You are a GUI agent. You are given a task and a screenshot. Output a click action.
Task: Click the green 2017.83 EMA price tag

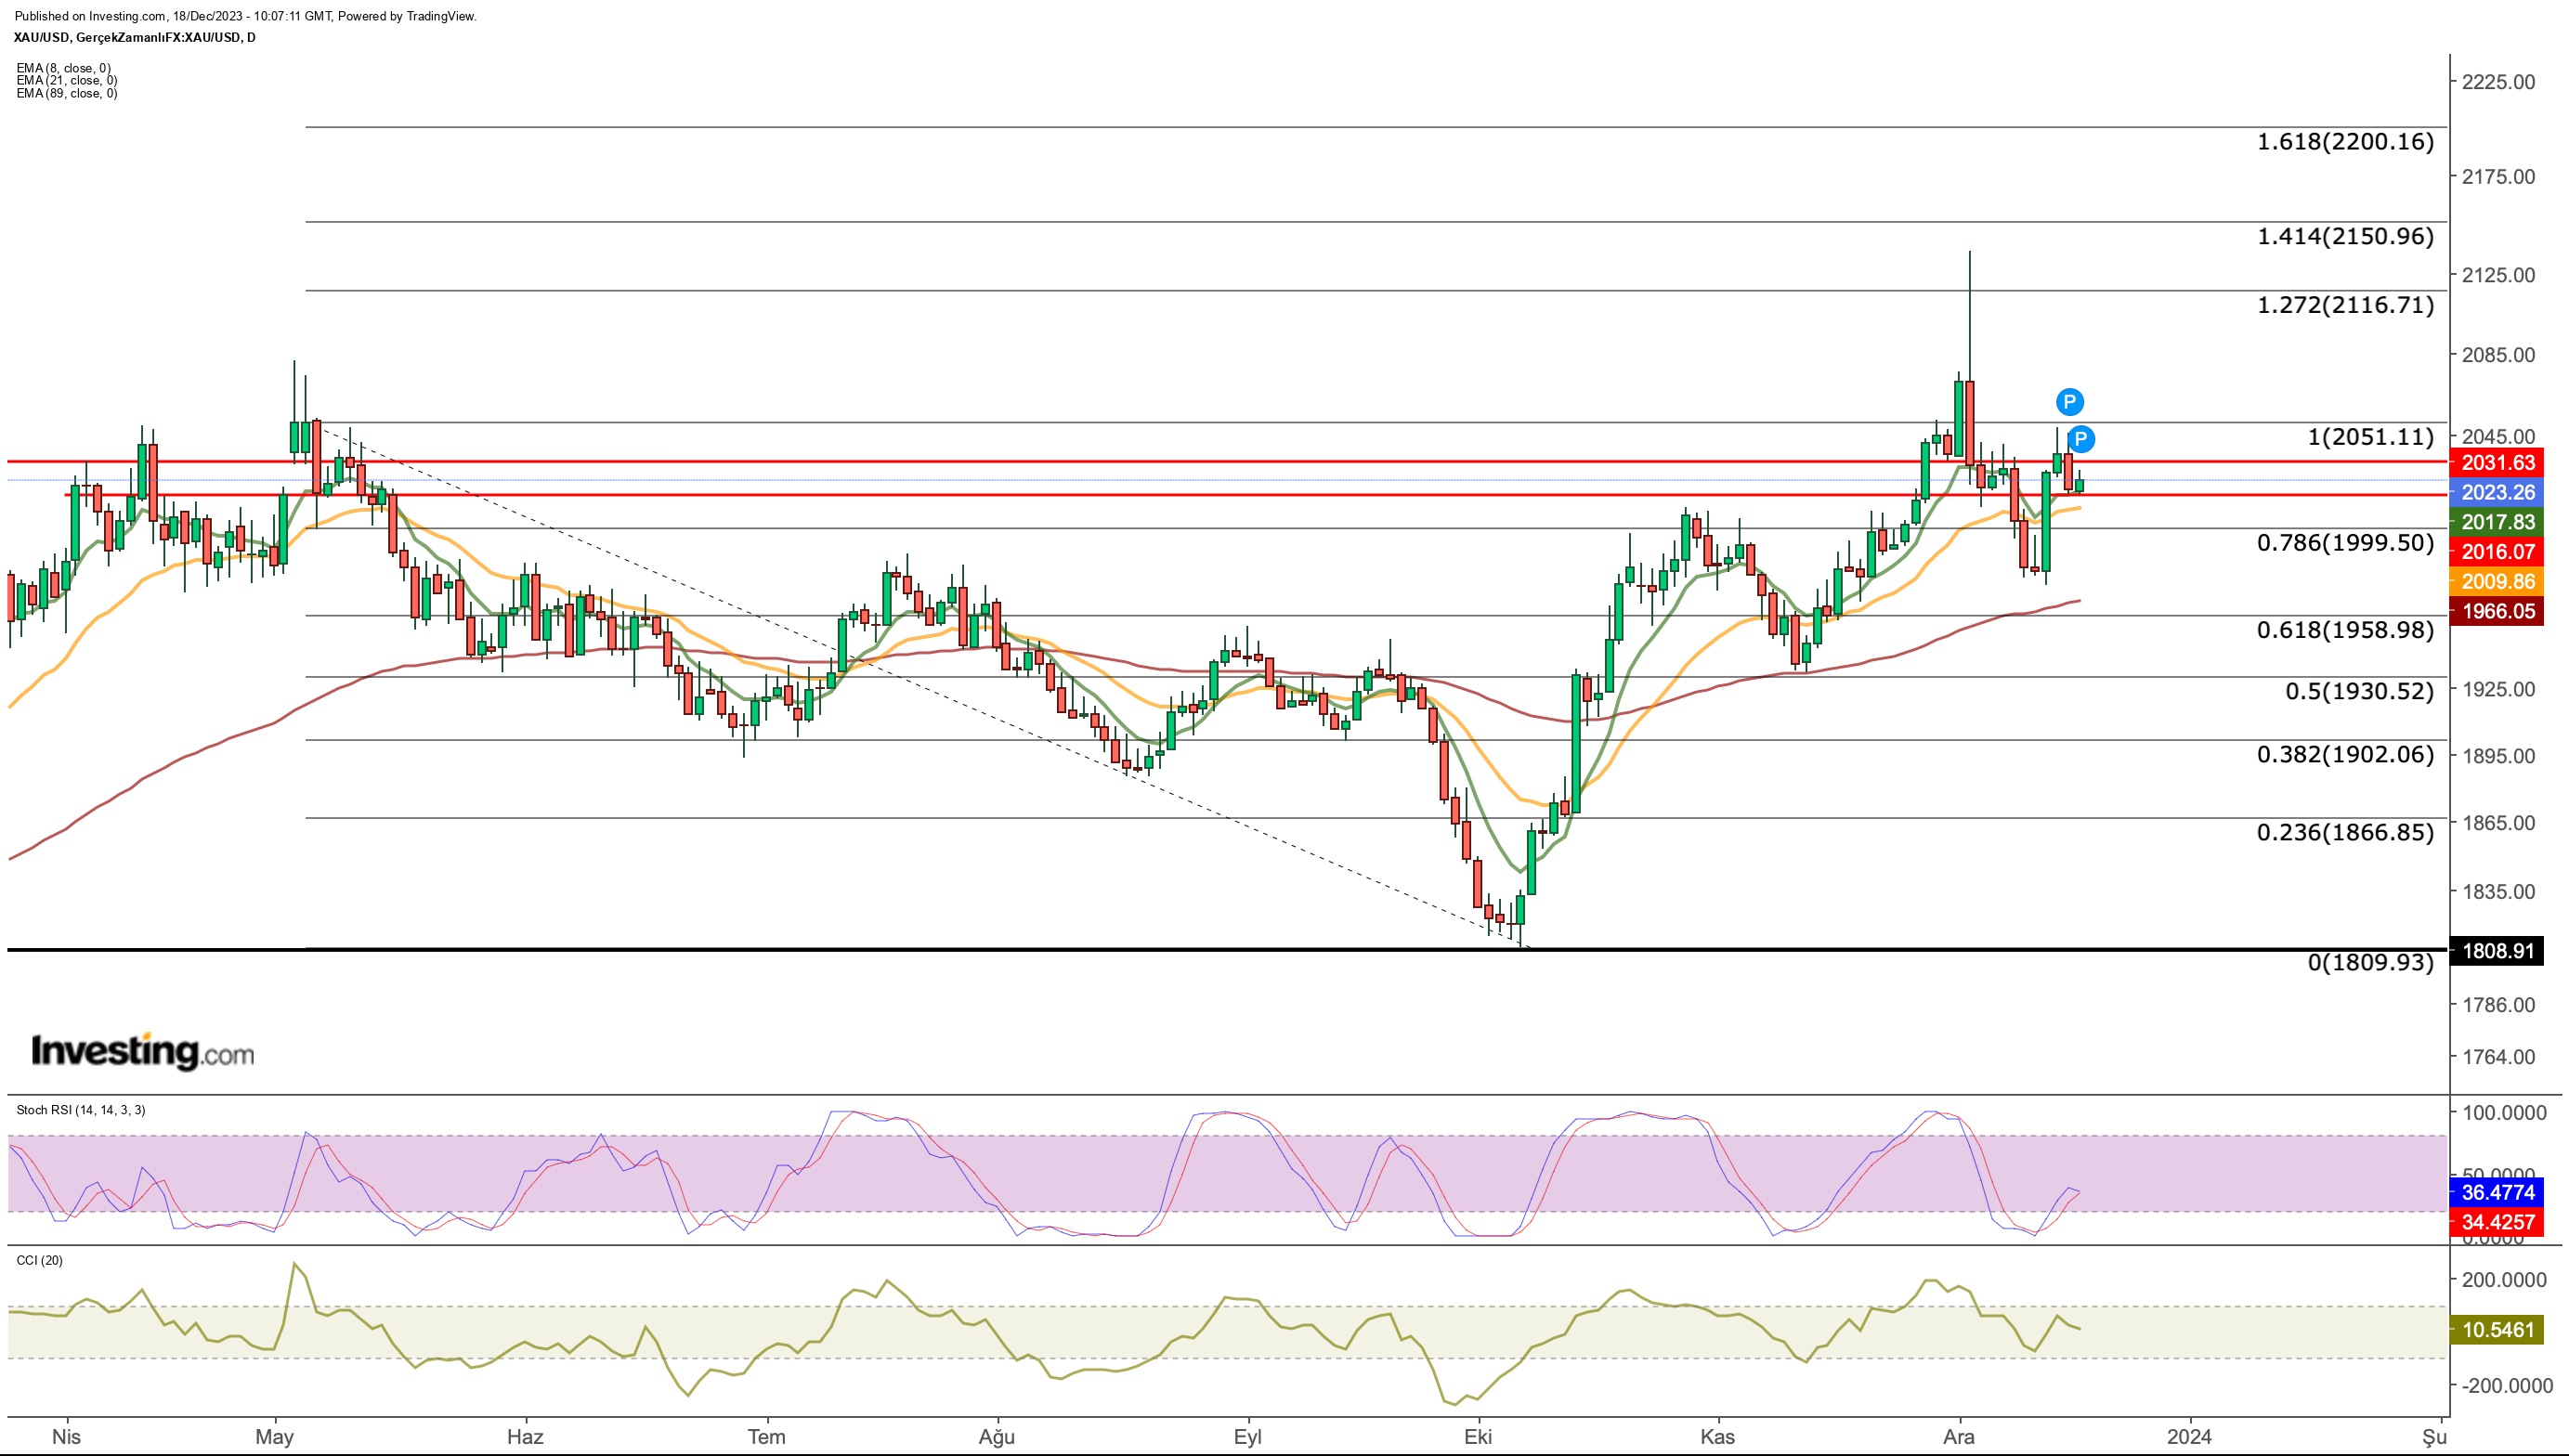click(2497, 522)
